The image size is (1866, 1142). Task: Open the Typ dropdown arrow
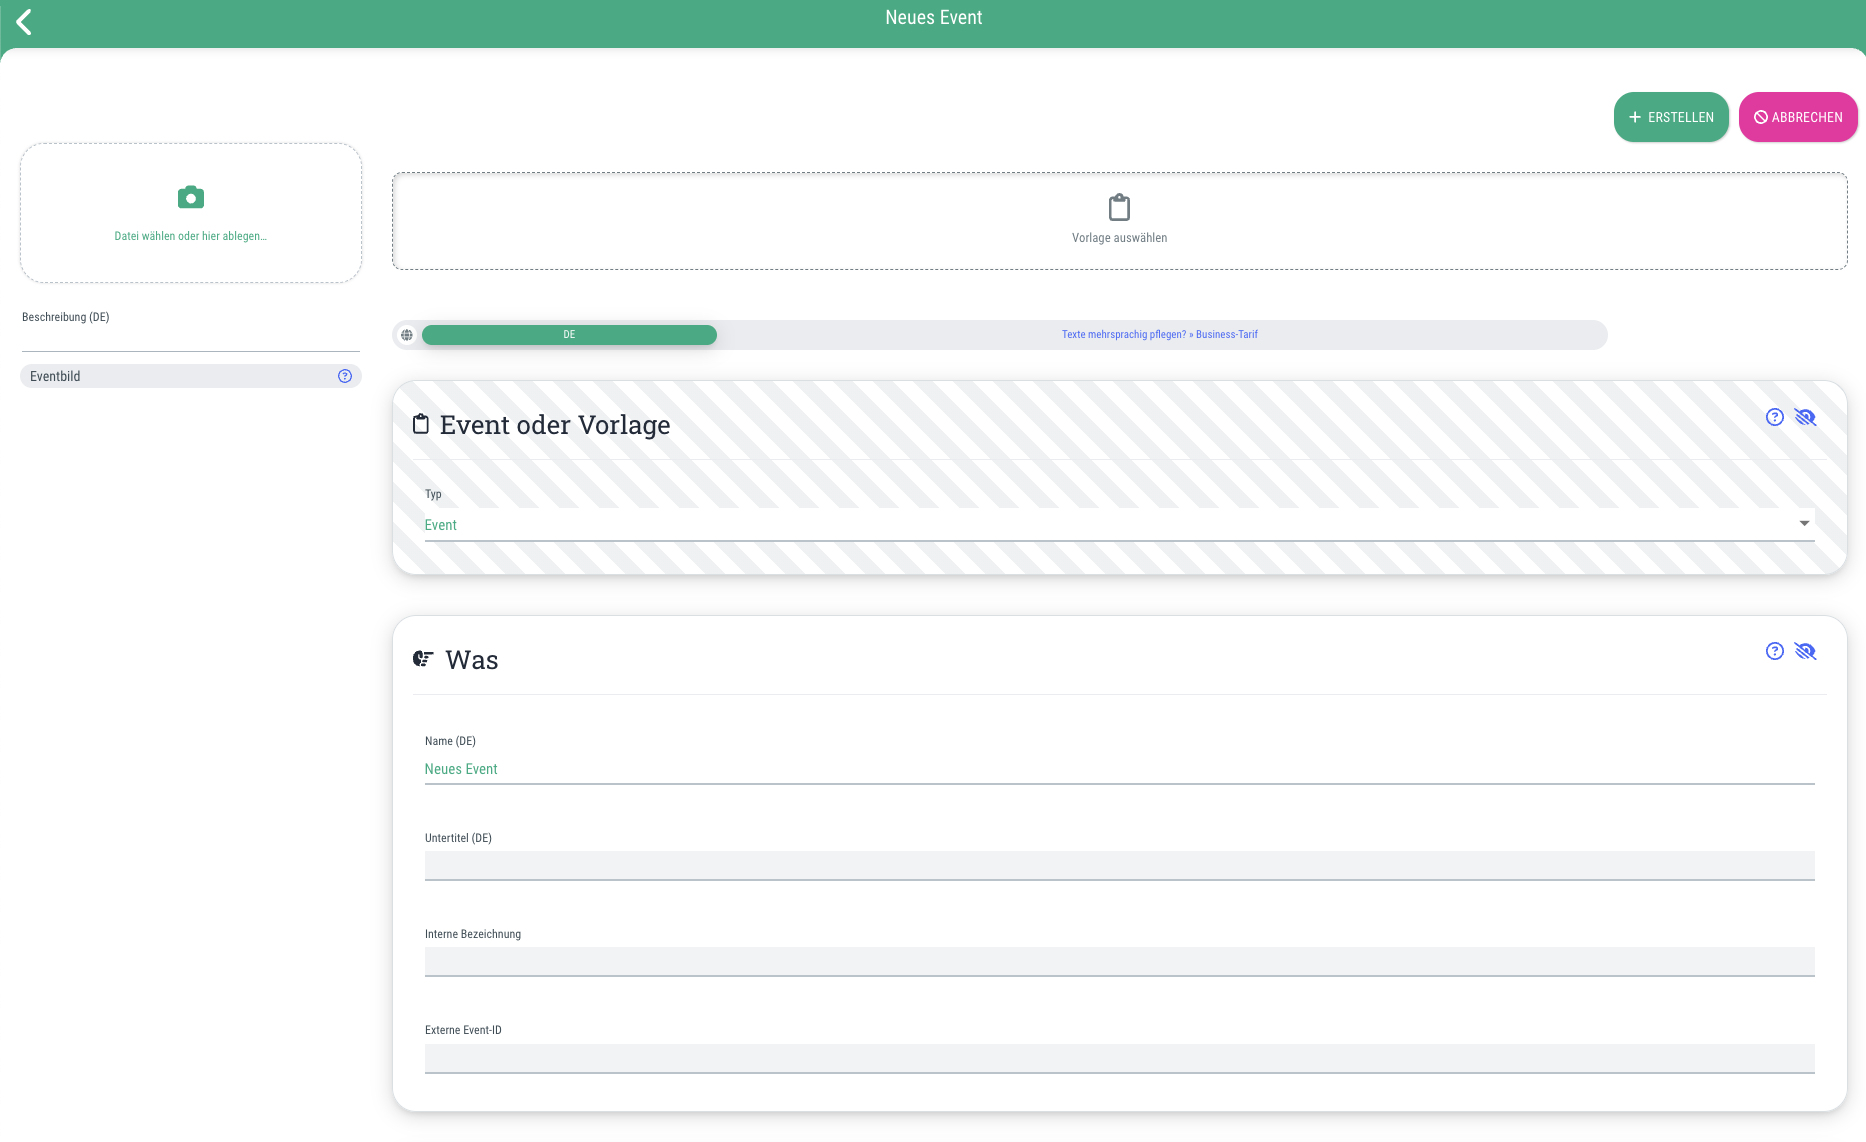[x=1804, y=524]
